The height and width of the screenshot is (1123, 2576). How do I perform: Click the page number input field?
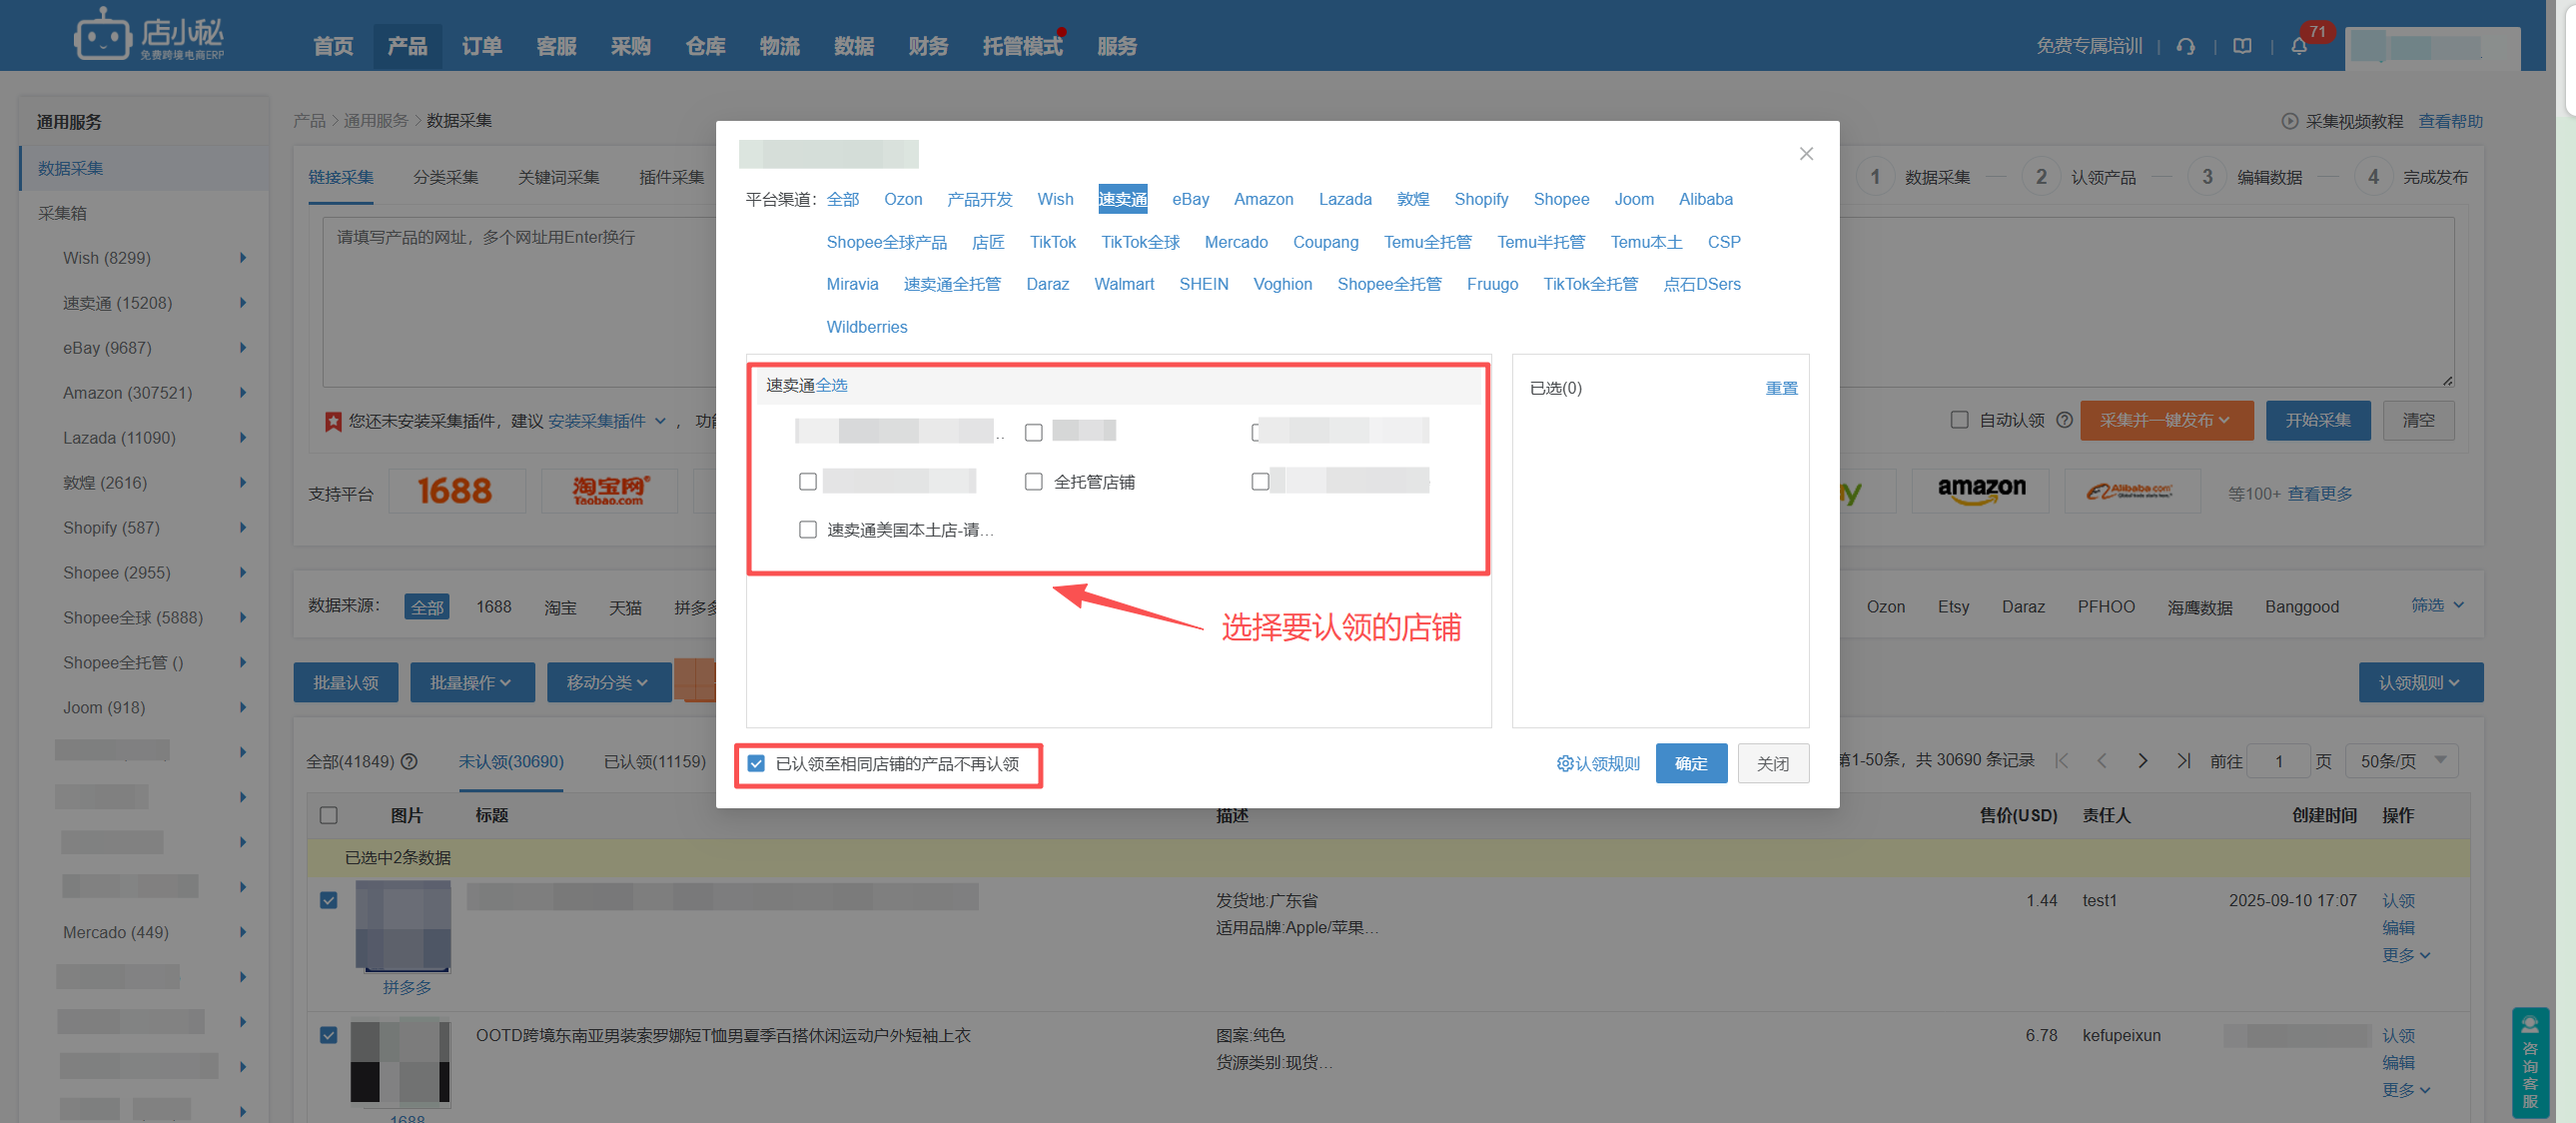tap(2278, 762)
